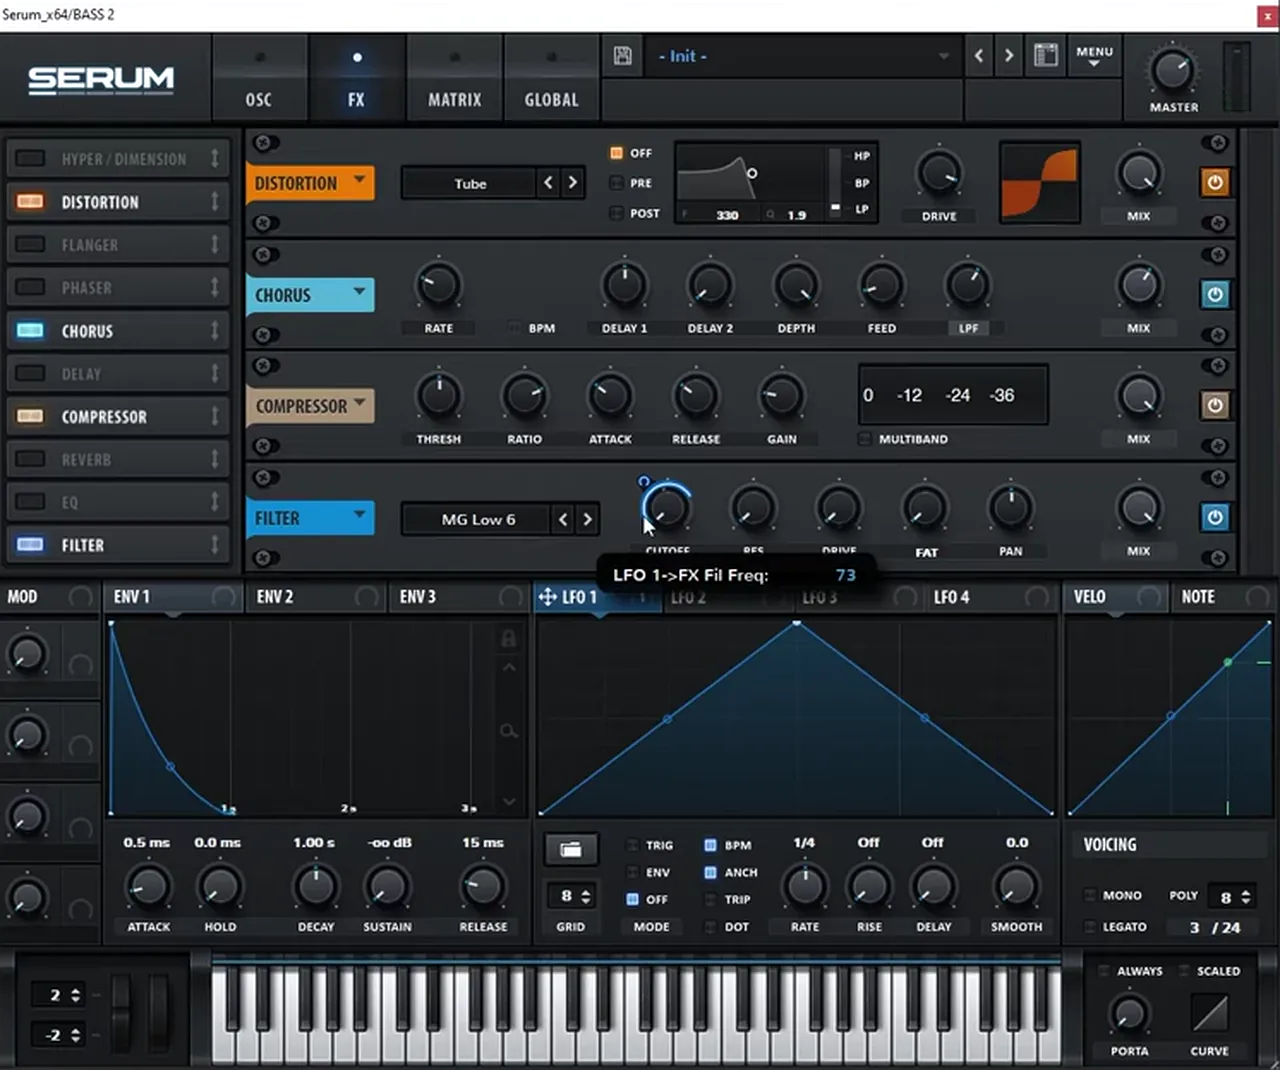Open the FILTER module dropdown
This screenshot has width=1280, height=1070.
pos(310,518)
